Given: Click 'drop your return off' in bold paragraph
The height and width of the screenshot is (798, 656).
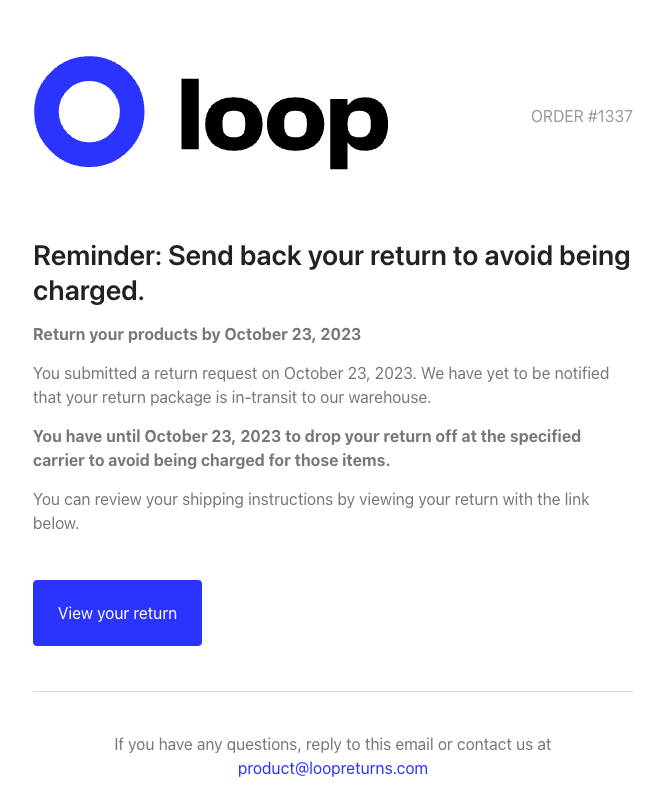Looking at the screenshot, I should [380, 437].
